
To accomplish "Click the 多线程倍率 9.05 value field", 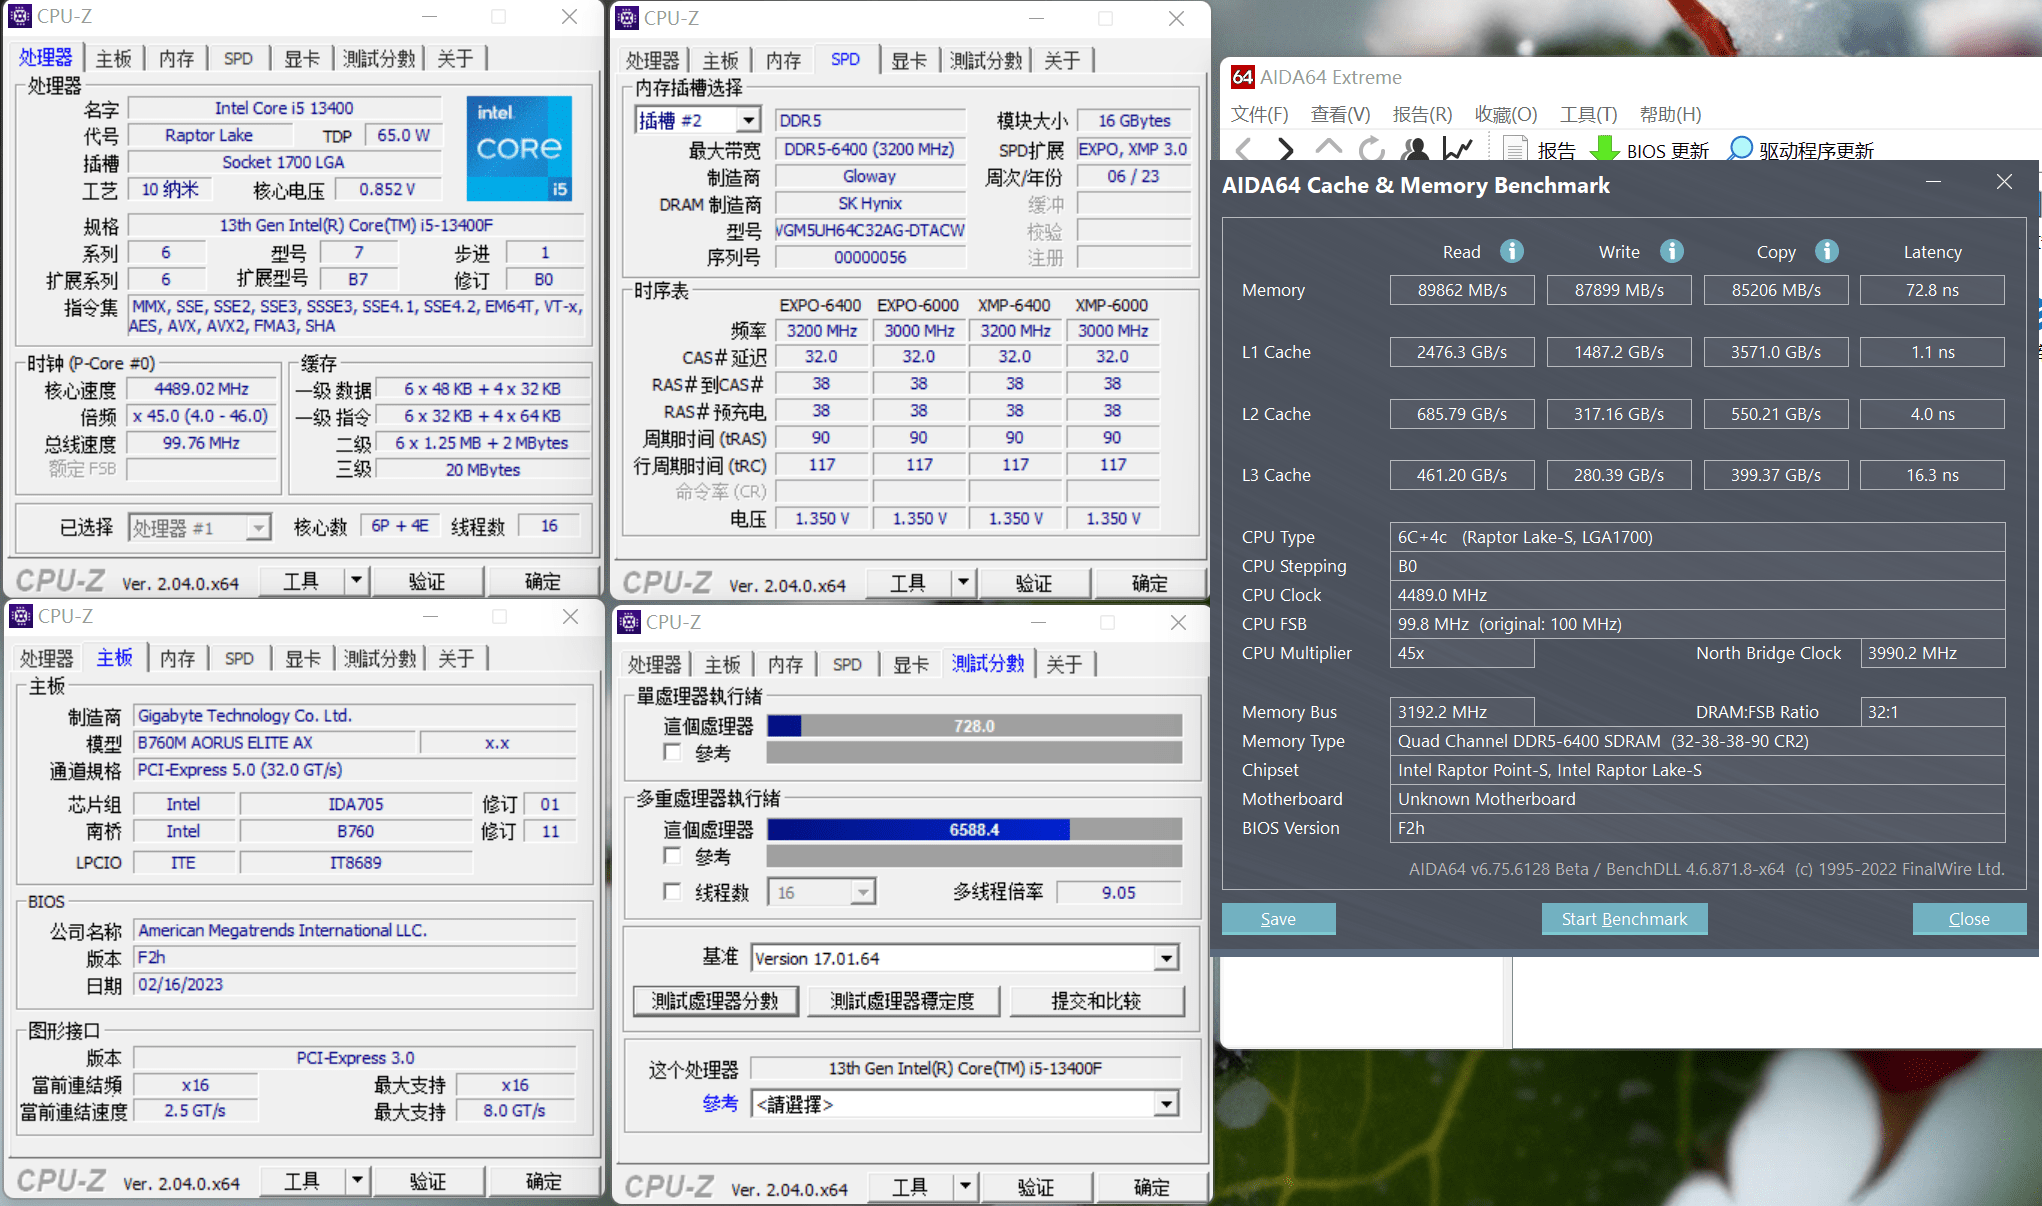I will pyautogui.click(x=1118, y=892).
